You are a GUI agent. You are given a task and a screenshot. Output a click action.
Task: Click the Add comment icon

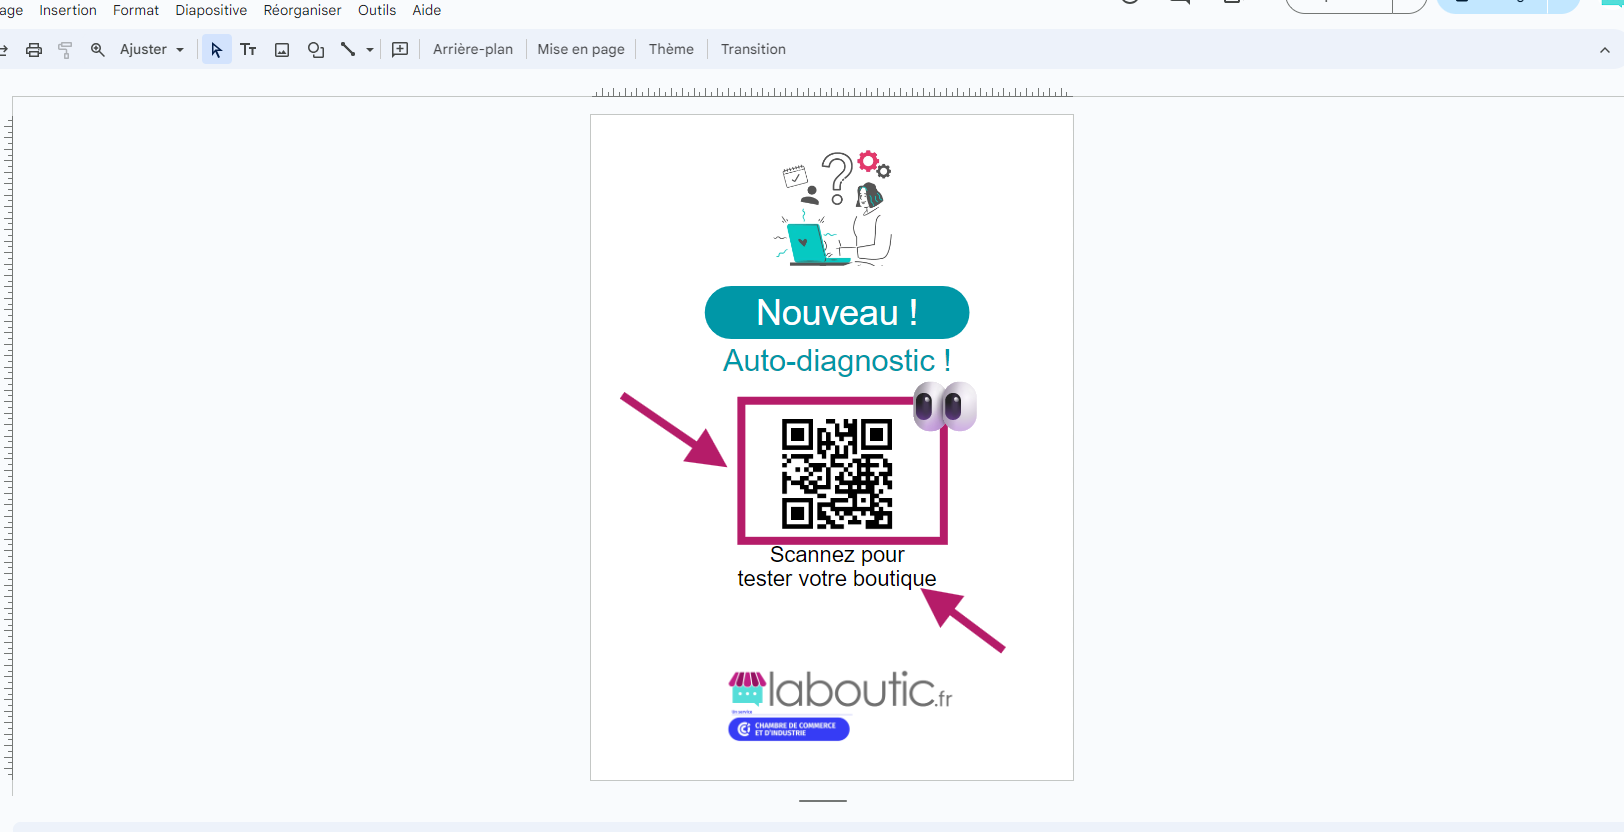[400, 50]
